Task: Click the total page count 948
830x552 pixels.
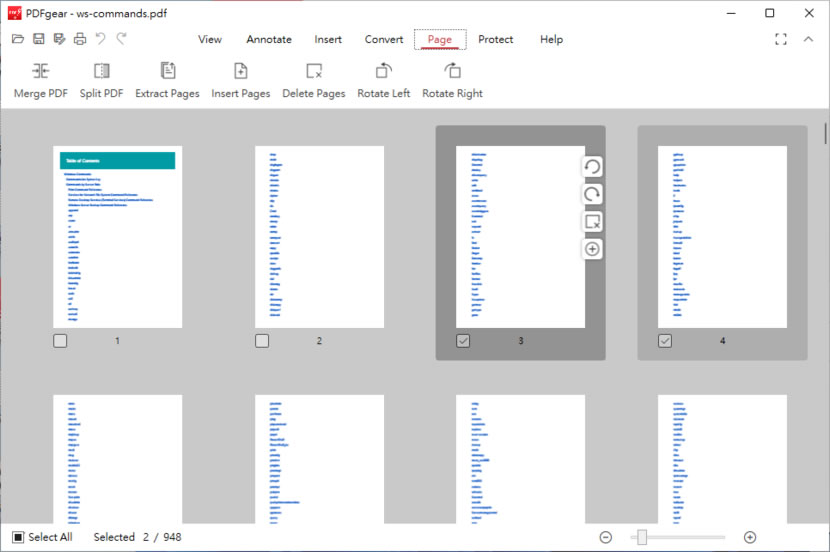Action: coord(173,537)
